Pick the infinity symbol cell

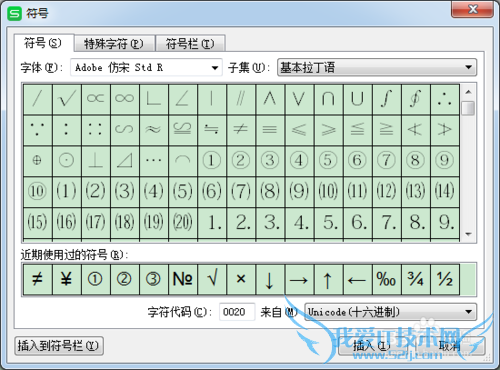(125, 99)
